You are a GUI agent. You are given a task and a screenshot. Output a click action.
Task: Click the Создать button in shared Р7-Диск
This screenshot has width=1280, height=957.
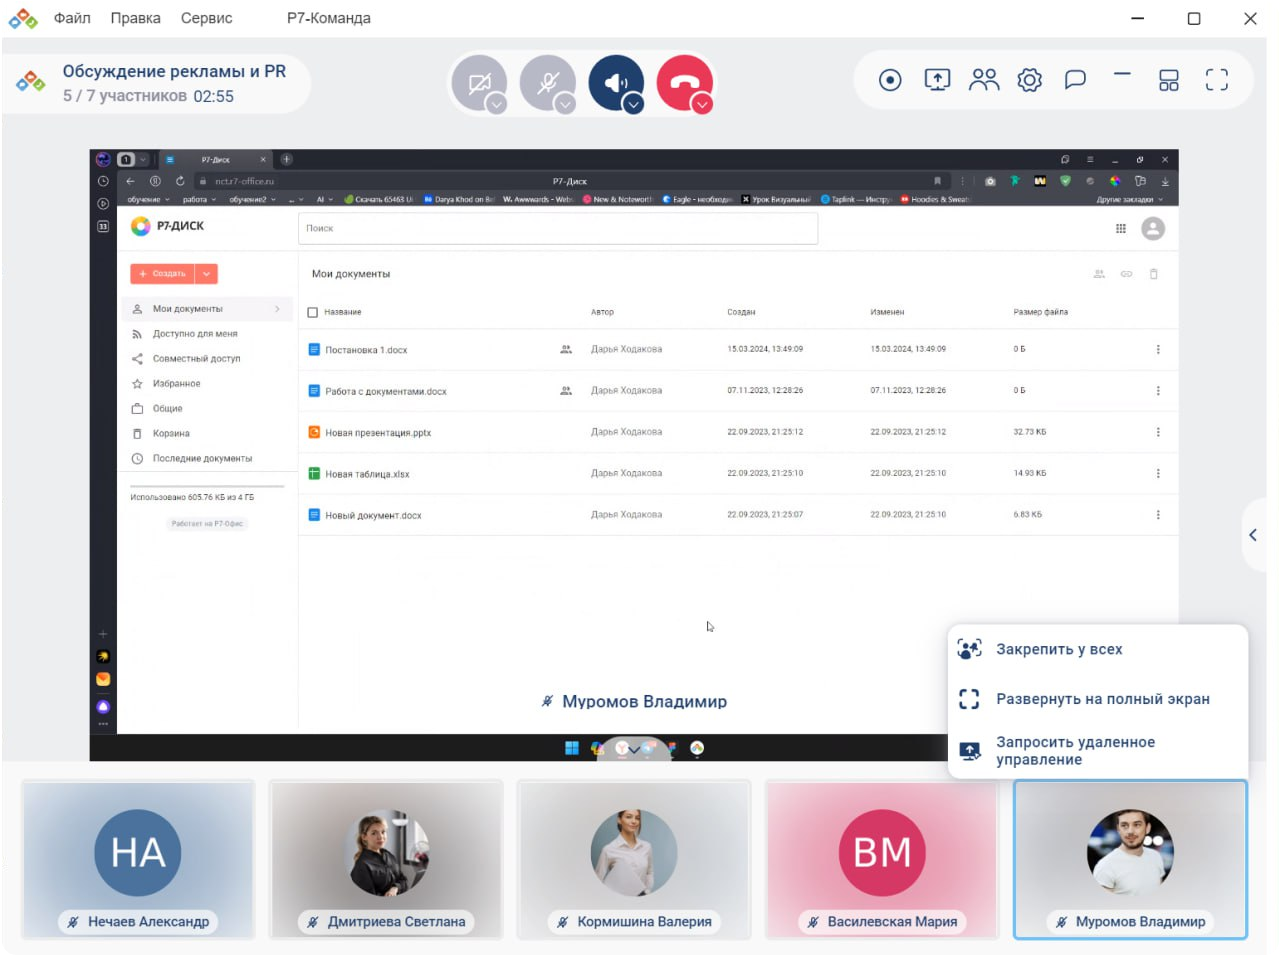pyautogui.click(x=163, y=273)
